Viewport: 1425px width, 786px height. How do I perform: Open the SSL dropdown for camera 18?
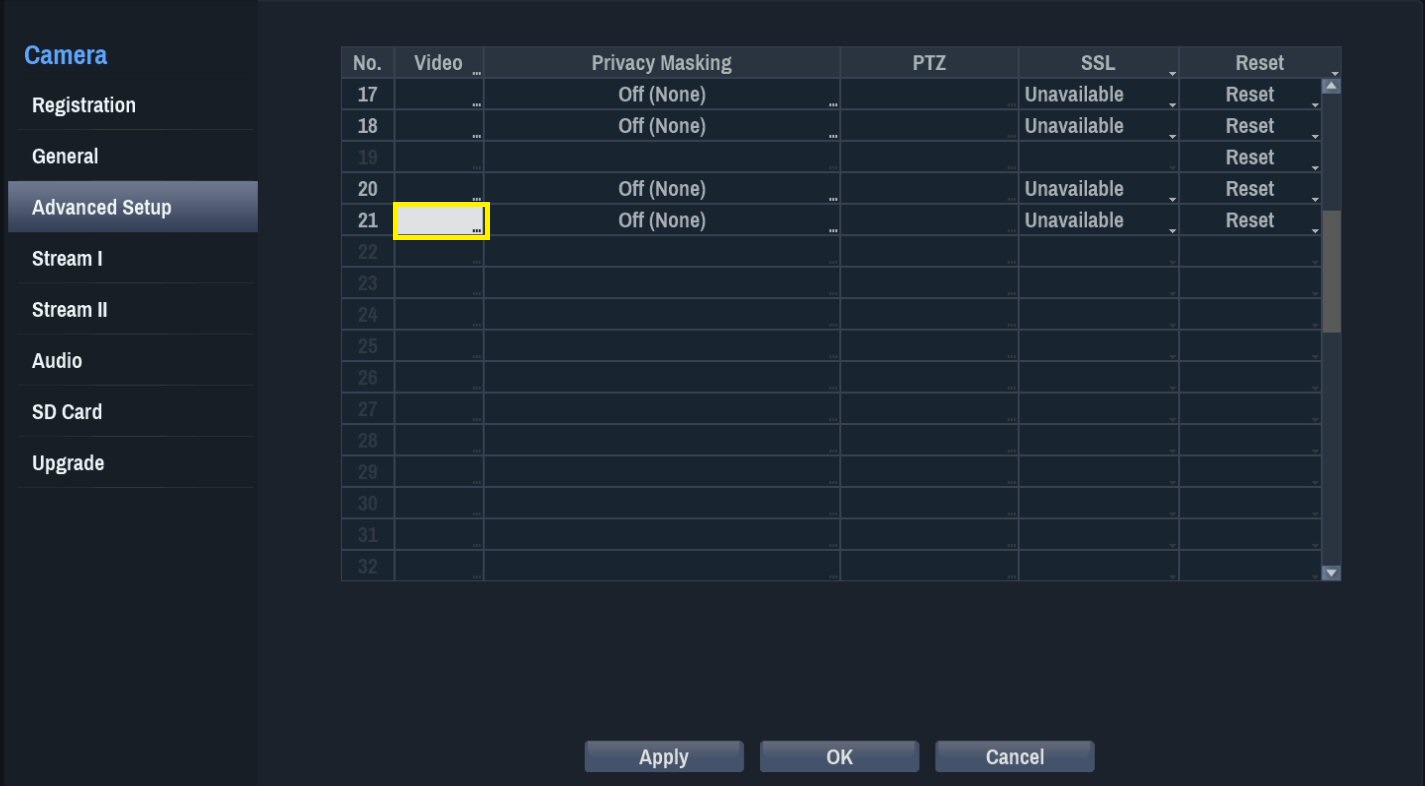[x=1099, y=126]
